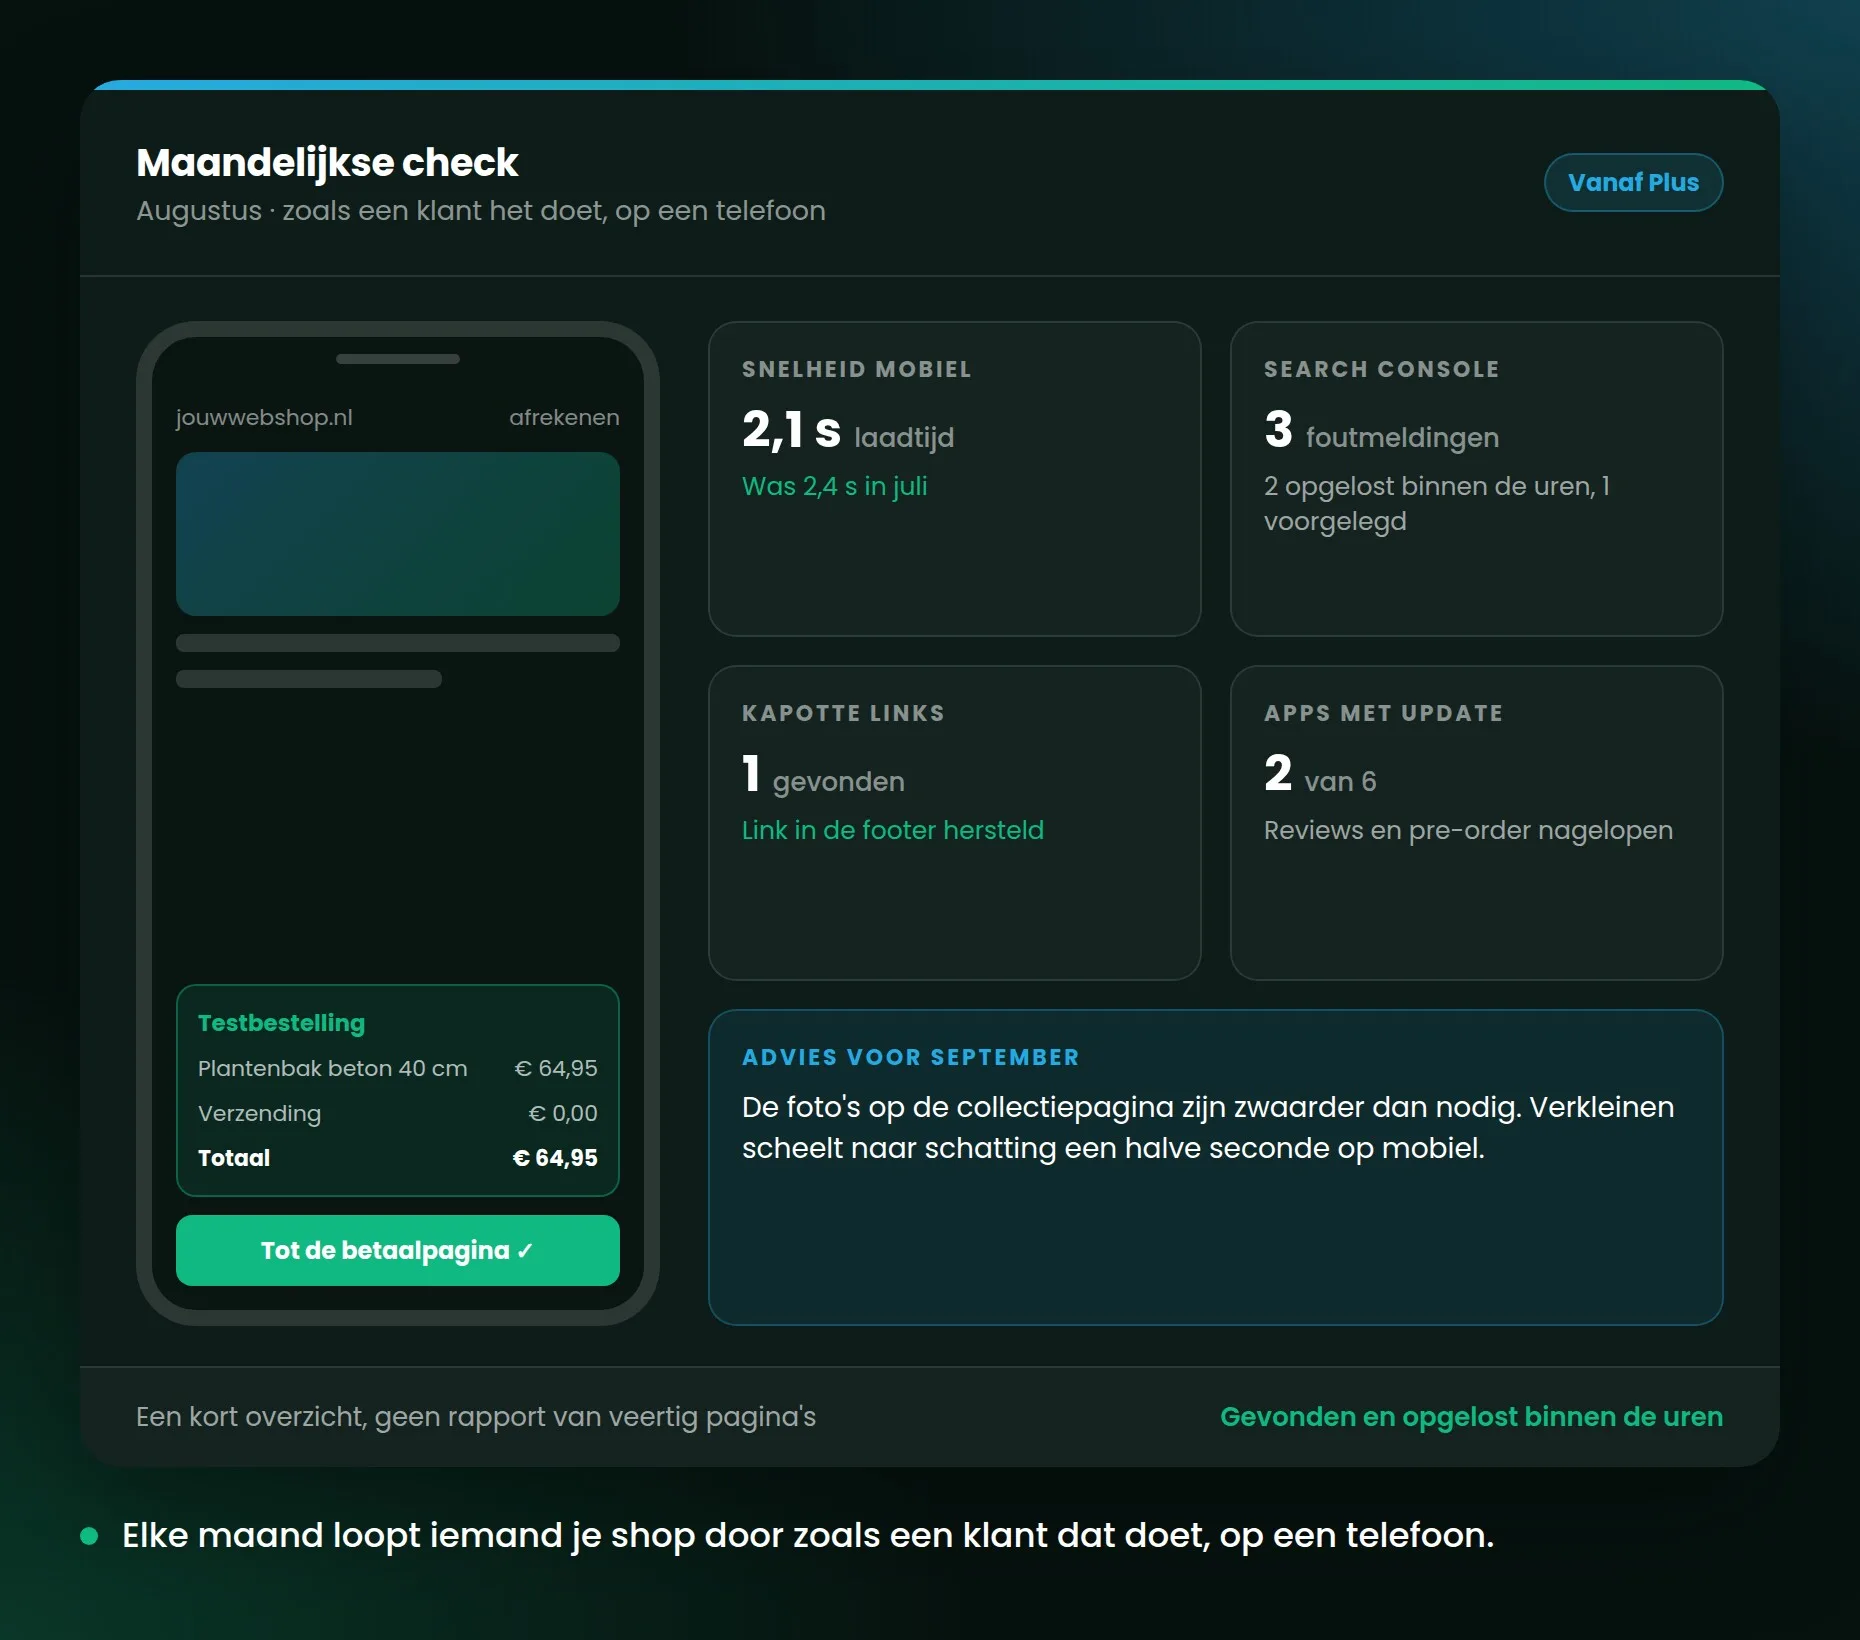Click 'Elke maand loopt iemand je shop door' caption
This screenshot has width=1860, height=1640.
(807, 1535)
